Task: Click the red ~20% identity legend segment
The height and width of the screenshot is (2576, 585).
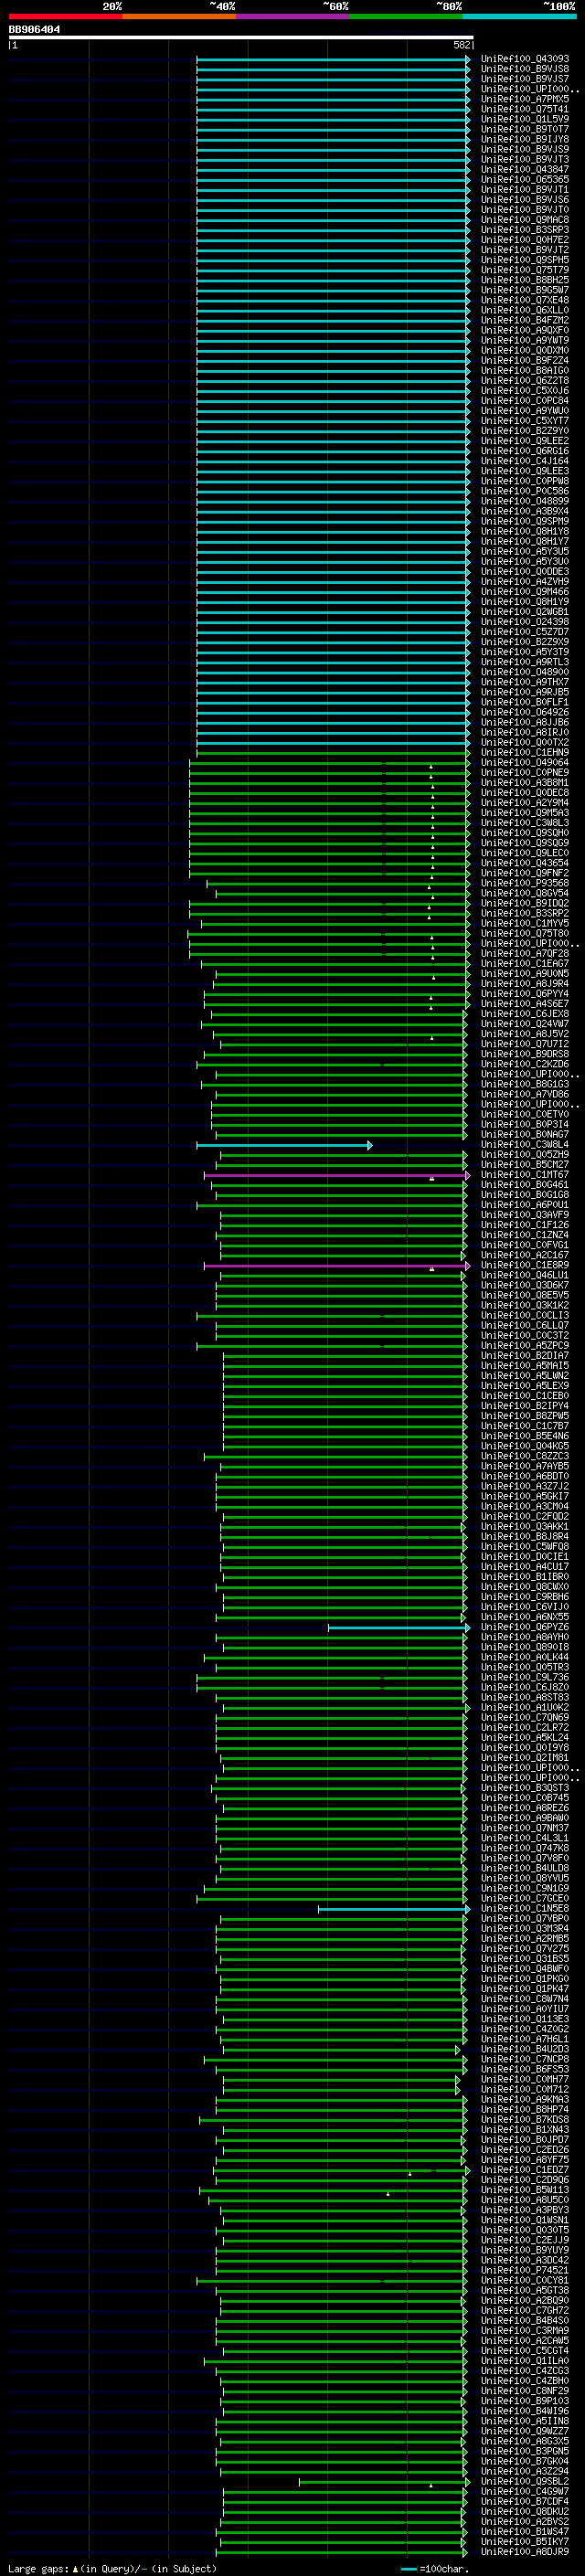Action: pos(65,16)
